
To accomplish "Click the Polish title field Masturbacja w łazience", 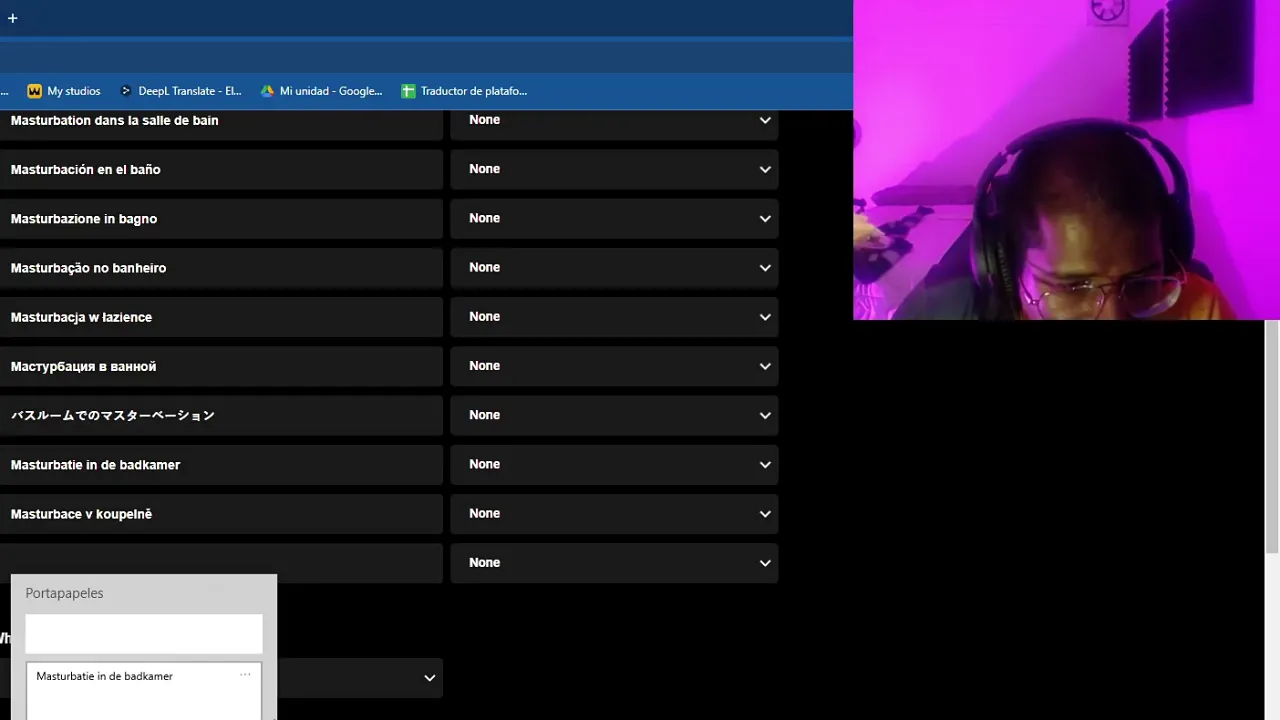I will 221,317.
